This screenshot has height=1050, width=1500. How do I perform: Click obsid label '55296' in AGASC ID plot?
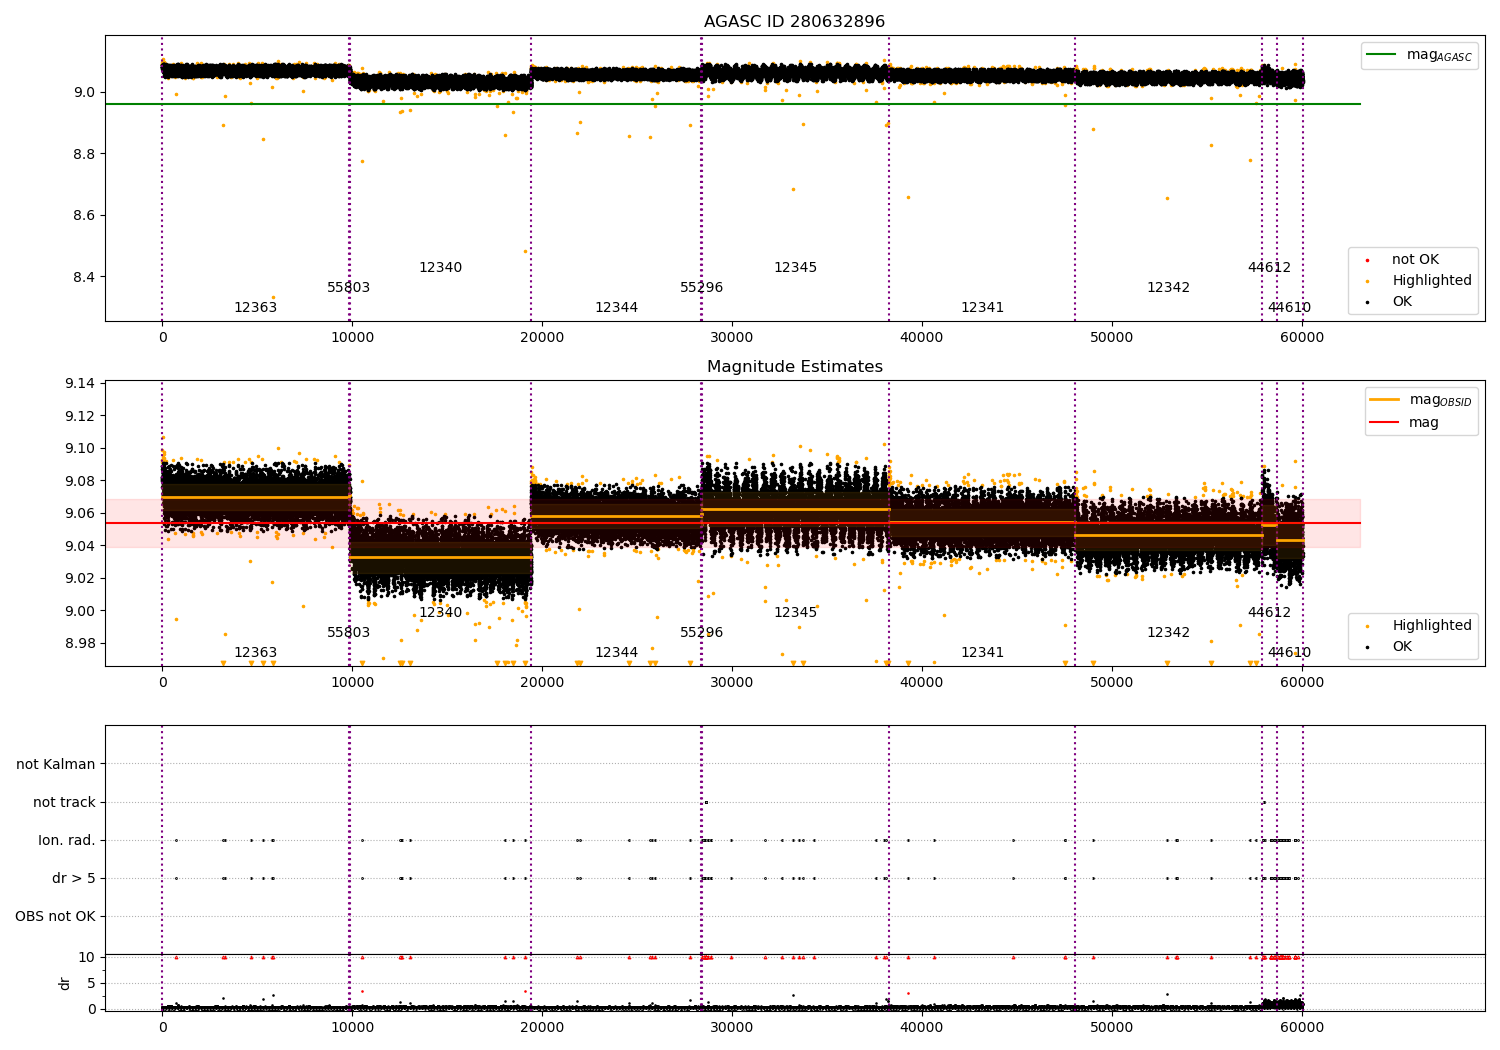(701, 288)
